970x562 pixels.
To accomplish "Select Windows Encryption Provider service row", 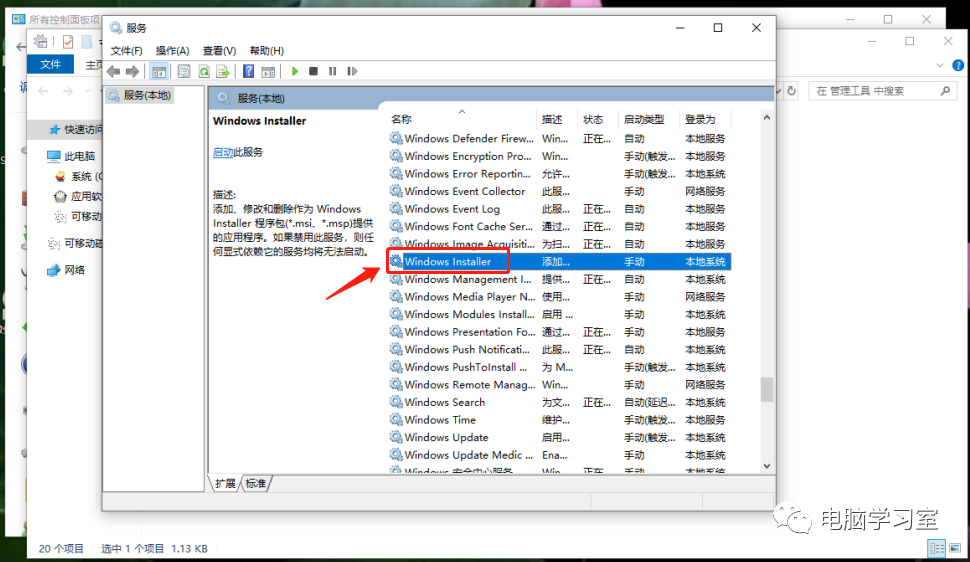I will pos(559,156).
